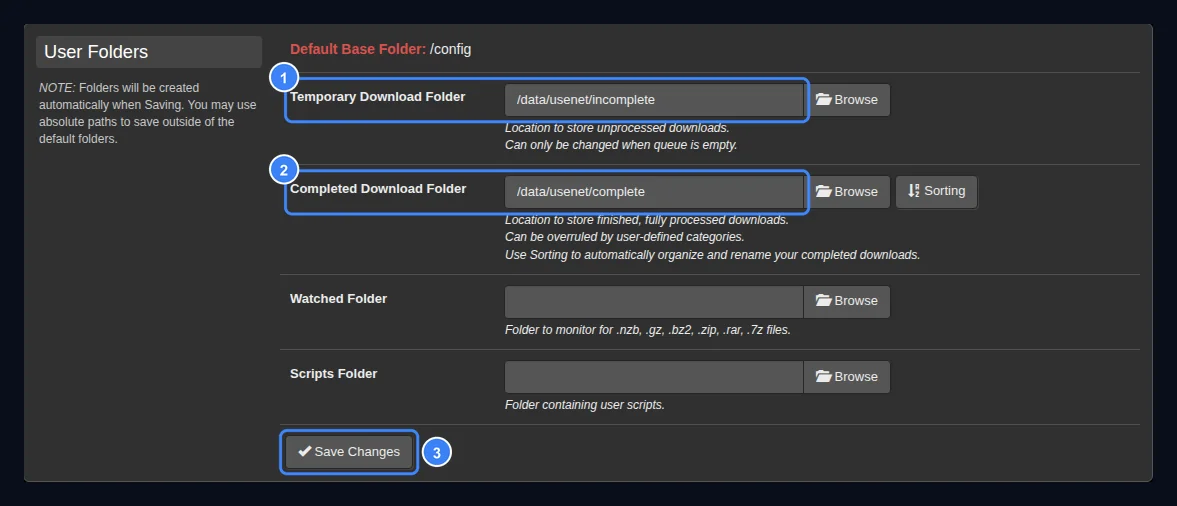Click the Default Base Folder label
This screenshot has height=506, width=1177.
pyautogui.click(x=358, y=50)
